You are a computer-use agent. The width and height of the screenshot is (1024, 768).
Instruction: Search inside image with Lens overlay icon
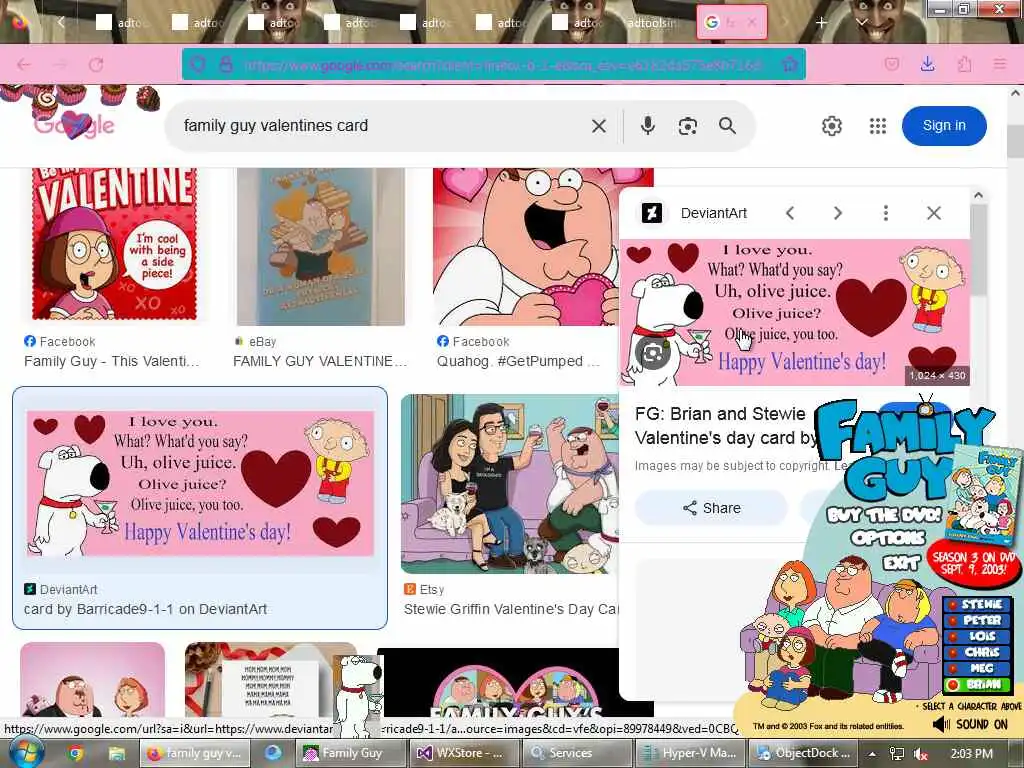pyautogui.click(x=652, y=353)
